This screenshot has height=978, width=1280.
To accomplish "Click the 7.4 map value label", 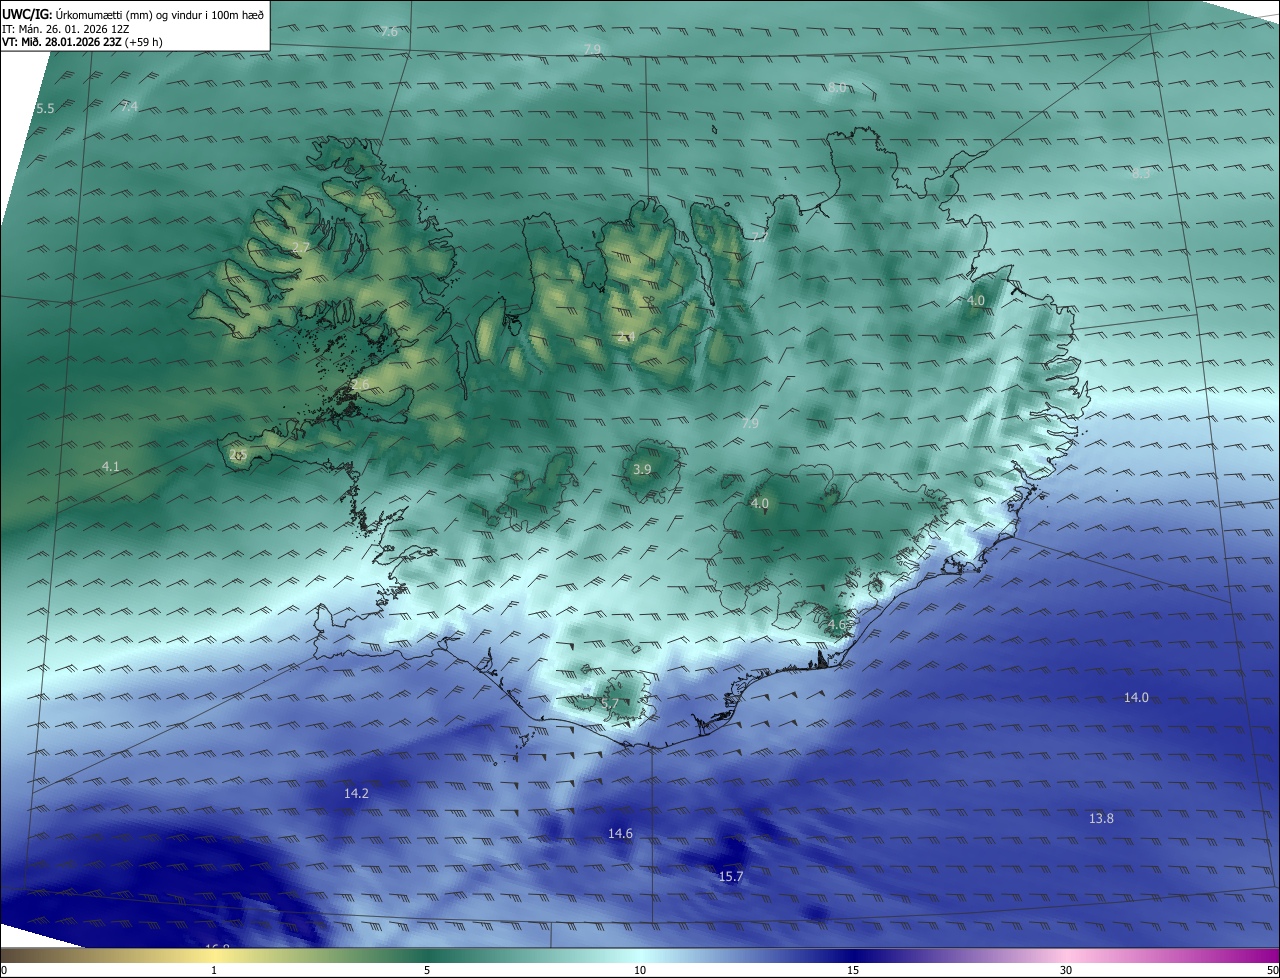I will click(129, 106).
